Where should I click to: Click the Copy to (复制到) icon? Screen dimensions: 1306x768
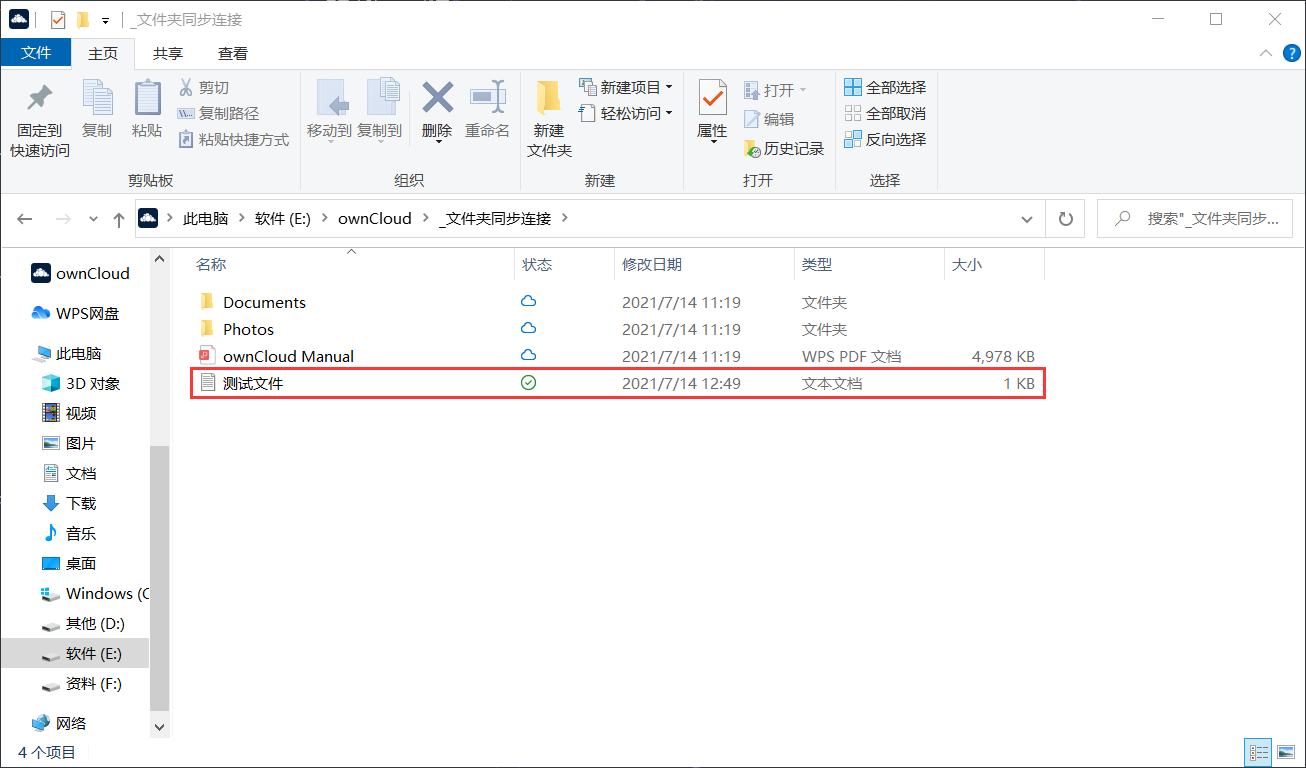[x=381, y=98]
